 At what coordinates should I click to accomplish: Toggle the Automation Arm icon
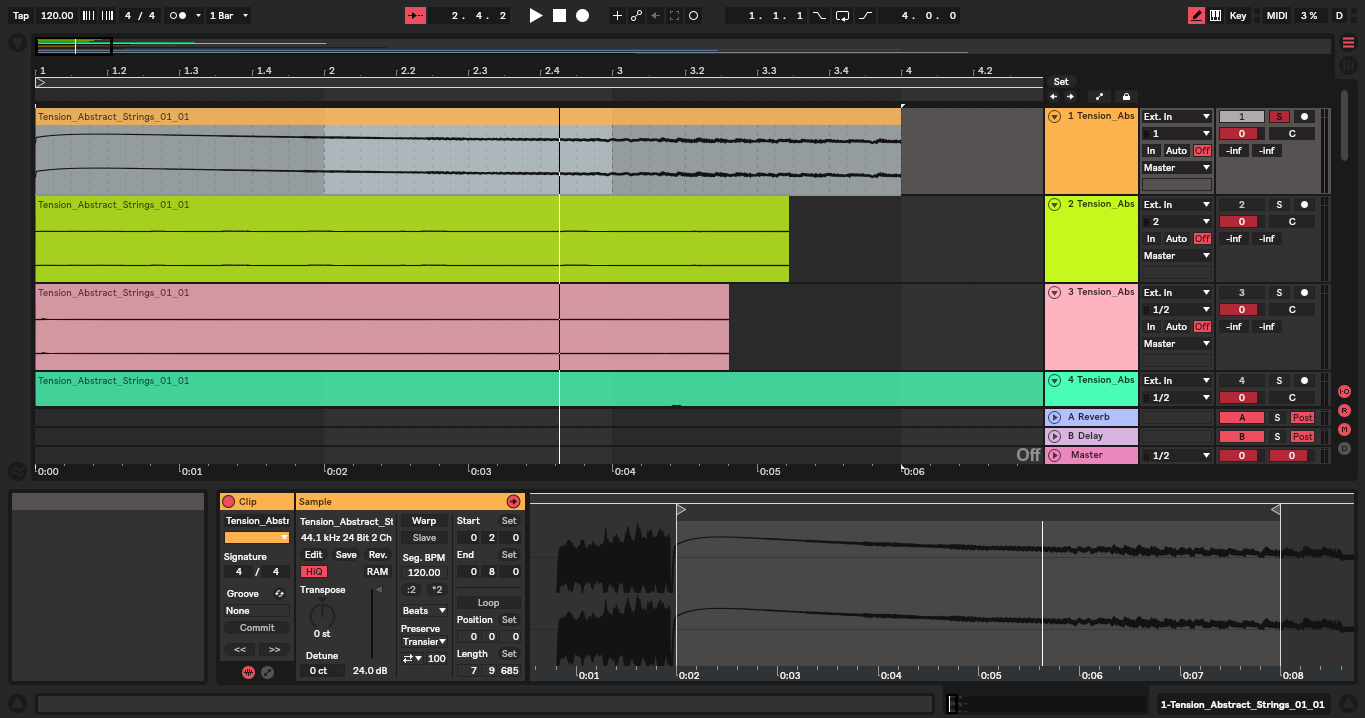[636, 16]
